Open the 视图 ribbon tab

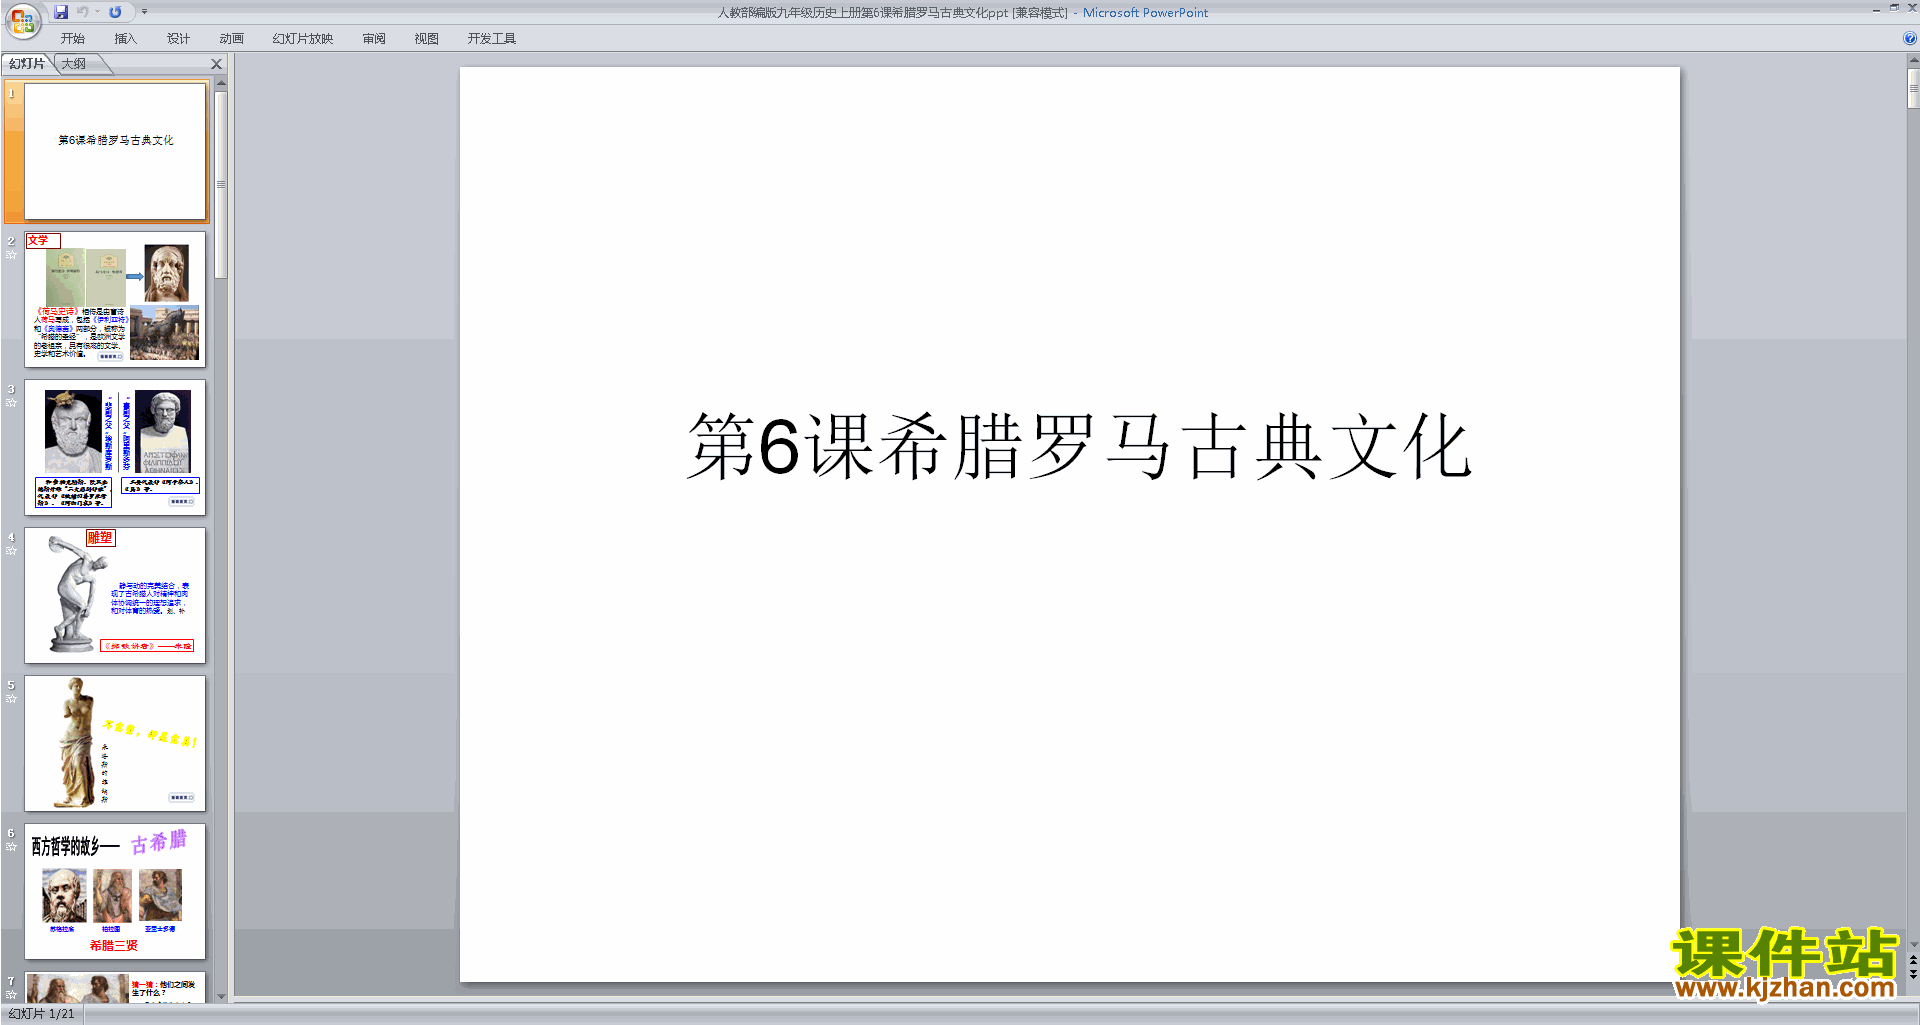[x=427, y=39]
